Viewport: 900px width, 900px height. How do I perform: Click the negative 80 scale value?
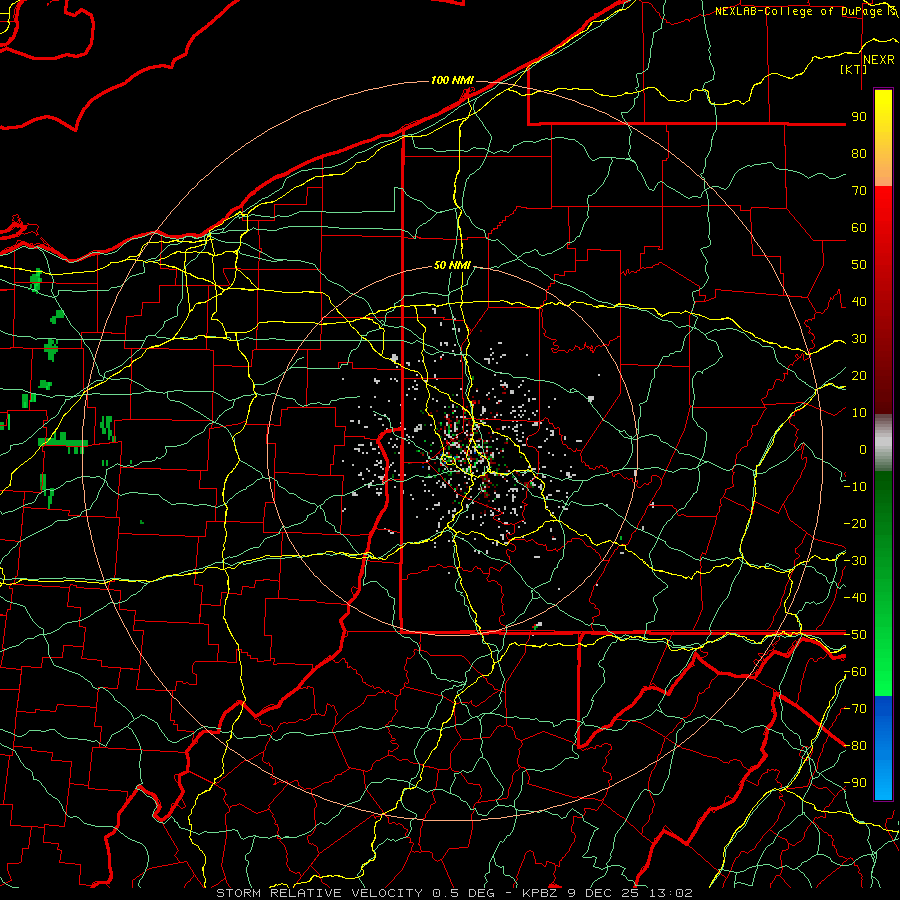[x=855, y=746]
